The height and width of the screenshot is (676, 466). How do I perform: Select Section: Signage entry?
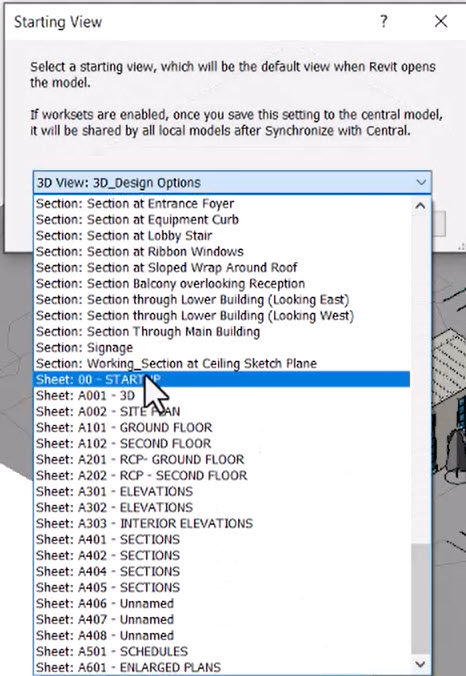(222, 347)
